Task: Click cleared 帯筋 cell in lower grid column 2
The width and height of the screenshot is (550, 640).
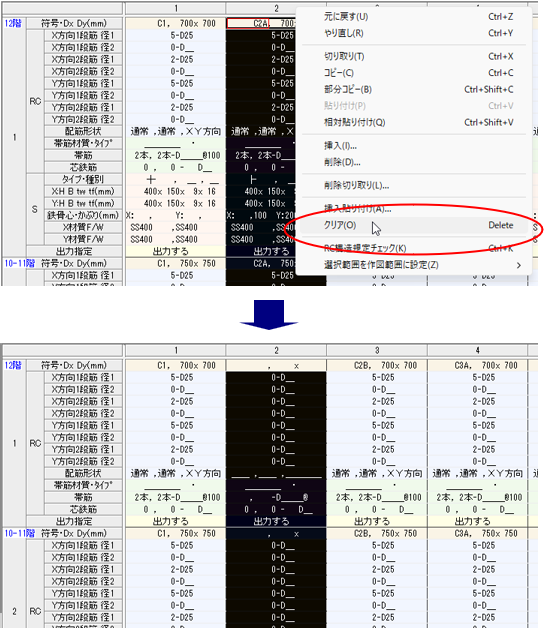Action: (276, 498)
